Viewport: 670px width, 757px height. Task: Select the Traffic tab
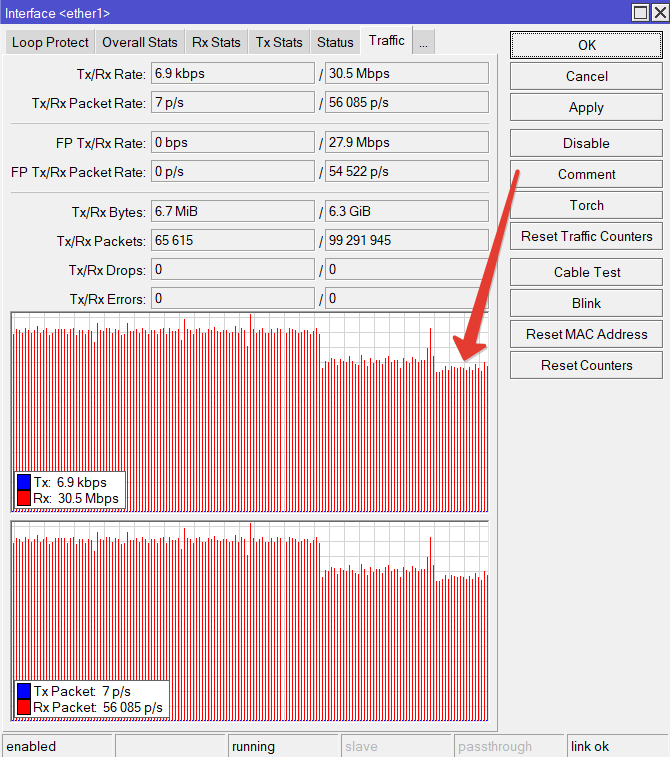386,41
